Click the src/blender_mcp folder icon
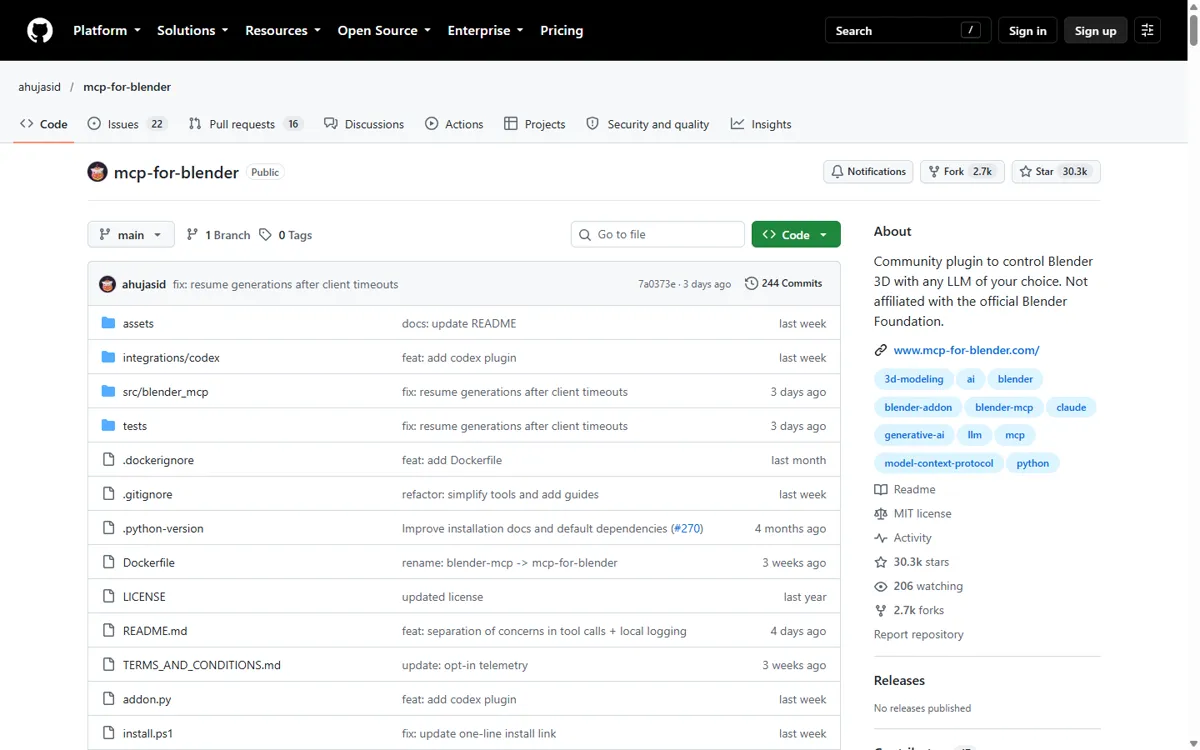Image resolution: width=1200 pixels, height=750 pixels. [x=109, y=391]
